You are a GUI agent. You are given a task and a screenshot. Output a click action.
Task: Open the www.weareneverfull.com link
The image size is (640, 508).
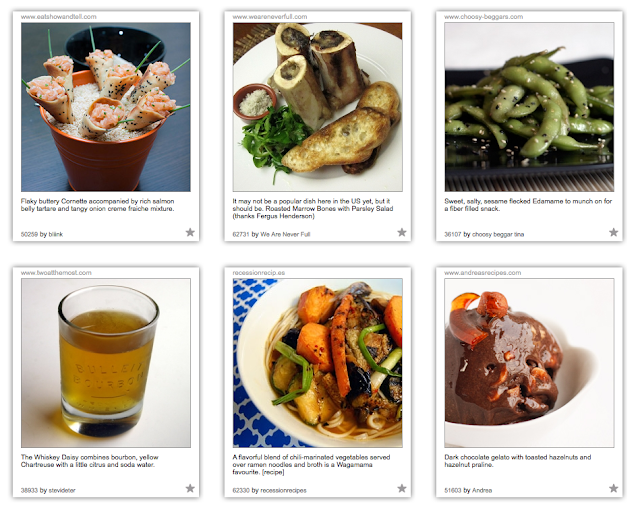(x=270, y=17)
